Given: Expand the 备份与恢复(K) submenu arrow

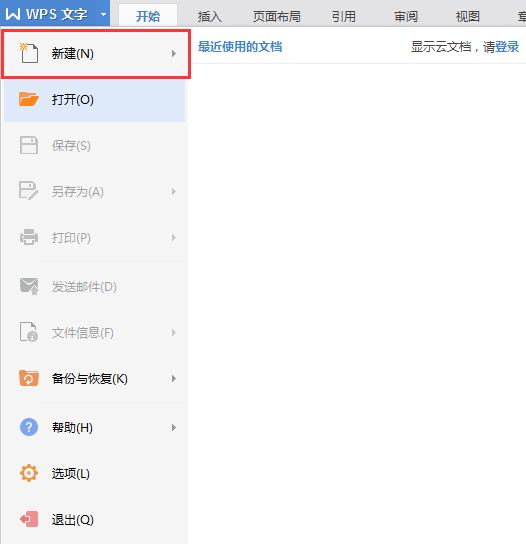Looking at the screenshot, I should (x=174, y=379).
